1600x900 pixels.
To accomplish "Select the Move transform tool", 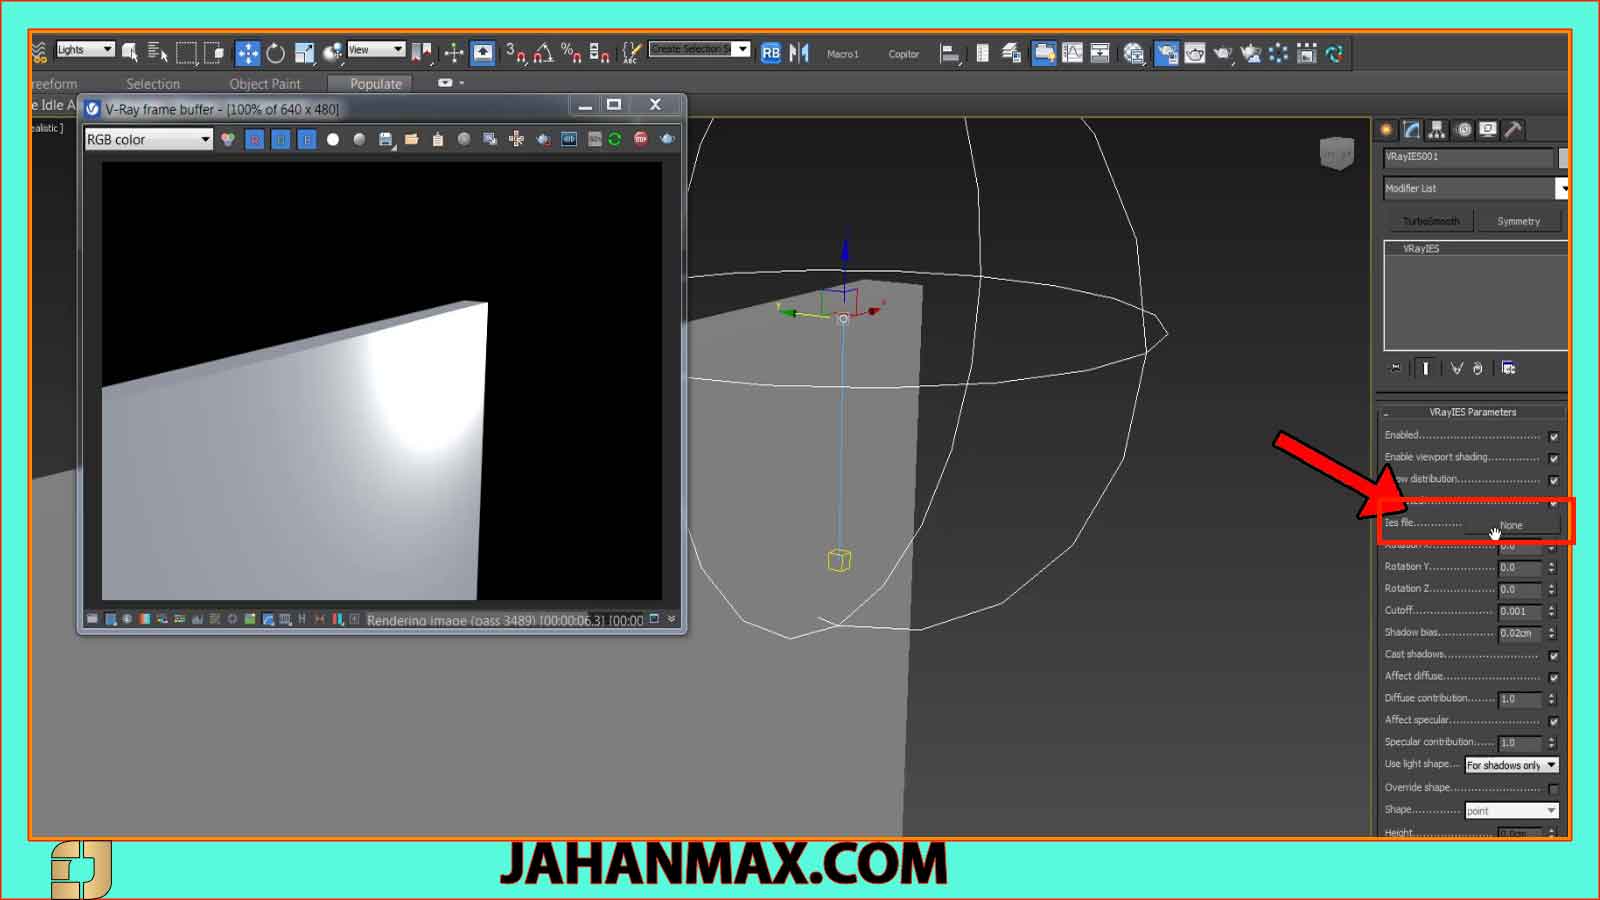I will (247, 54).
